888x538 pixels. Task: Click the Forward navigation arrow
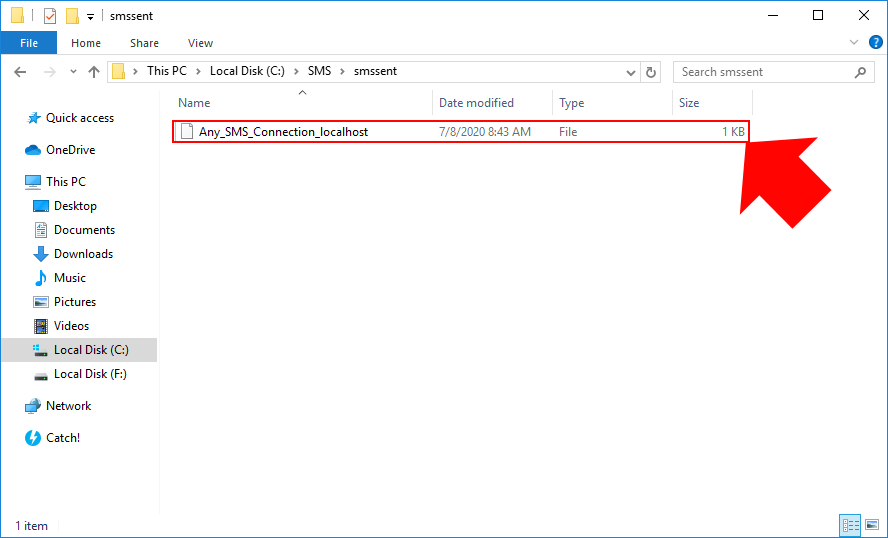(x=50, y=72)
